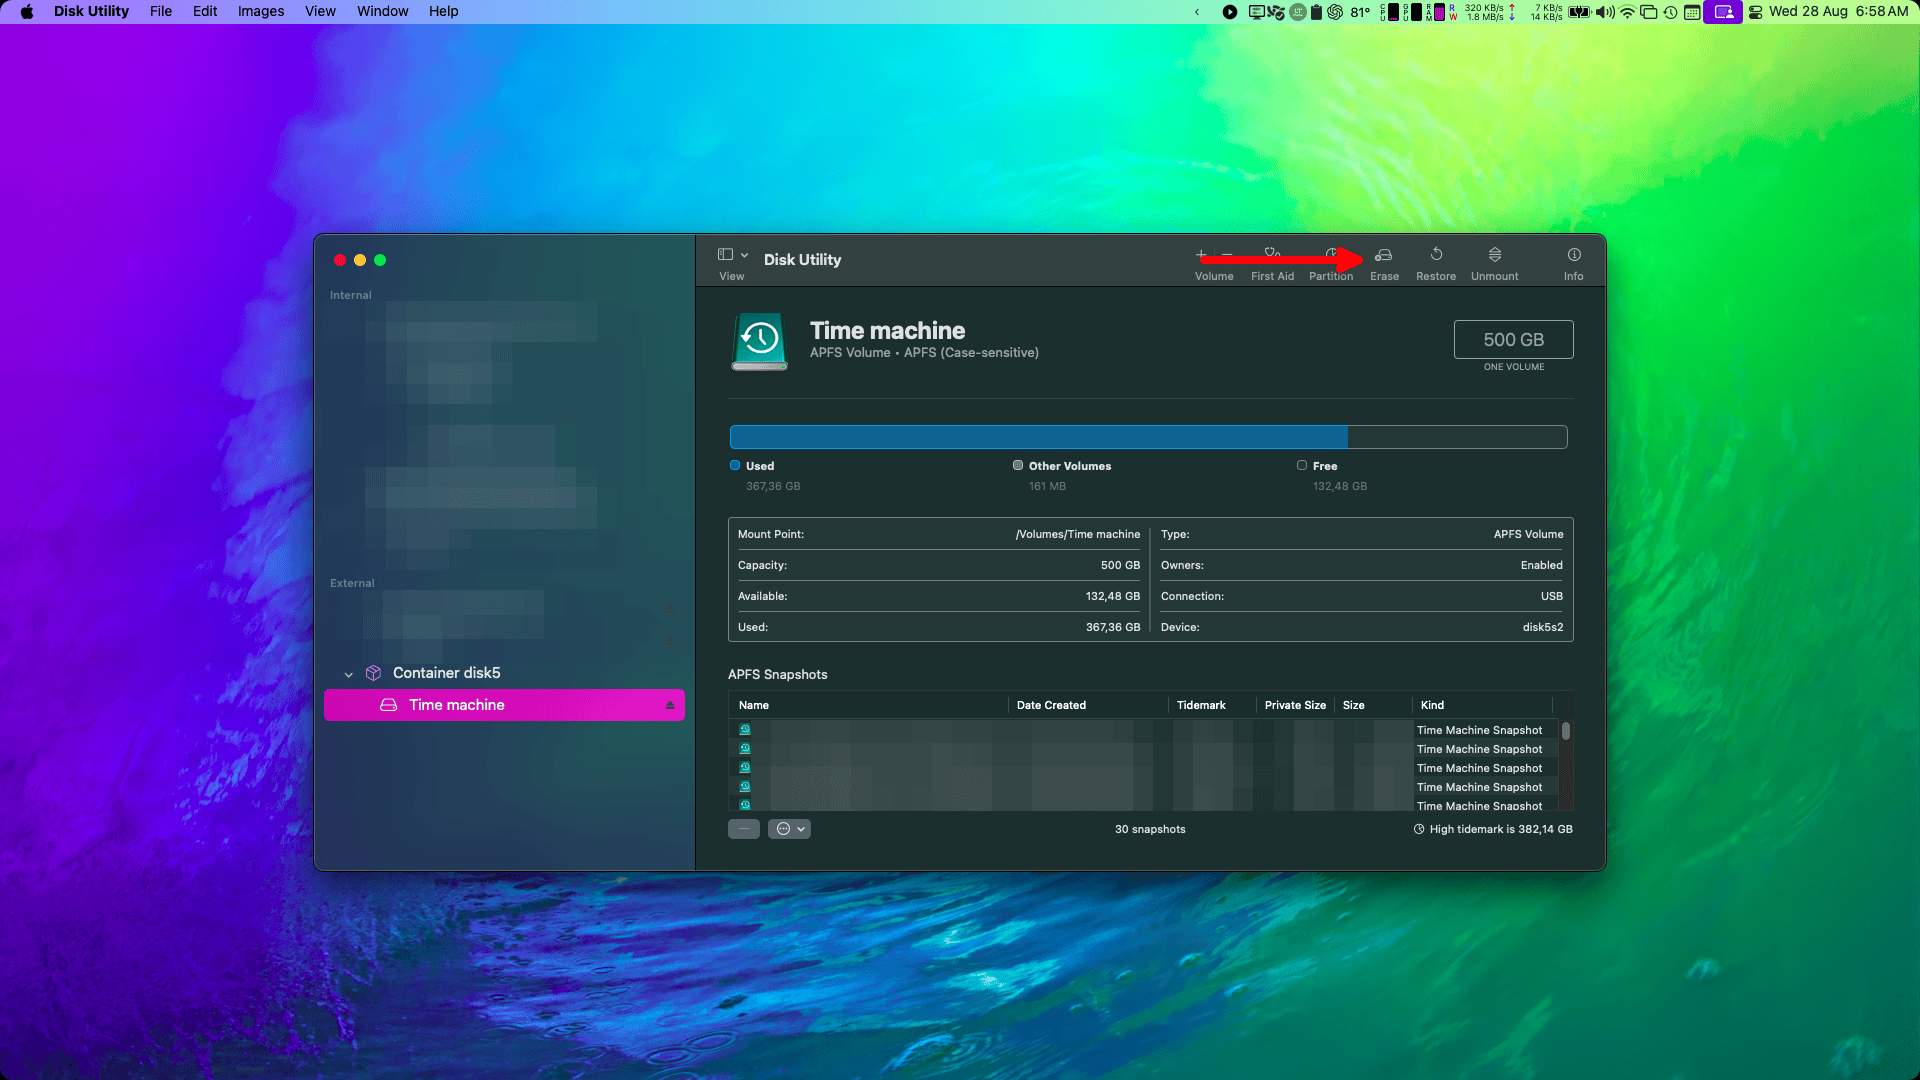Select the Free radio button
1920x1080 pixels.
1302,464
